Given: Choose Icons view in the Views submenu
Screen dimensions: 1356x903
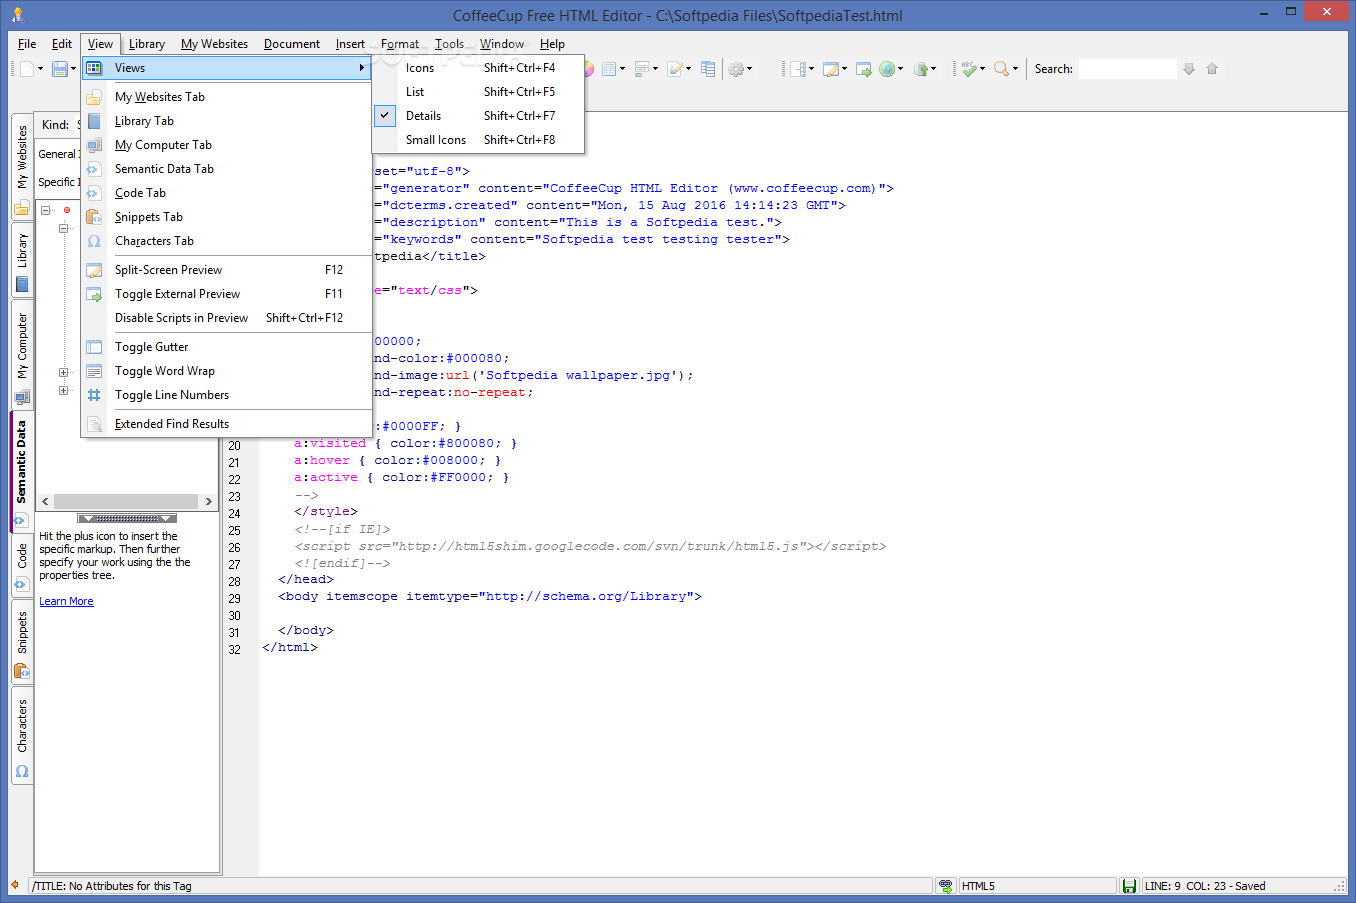Looking at the screenshot, I should [478, 68].
